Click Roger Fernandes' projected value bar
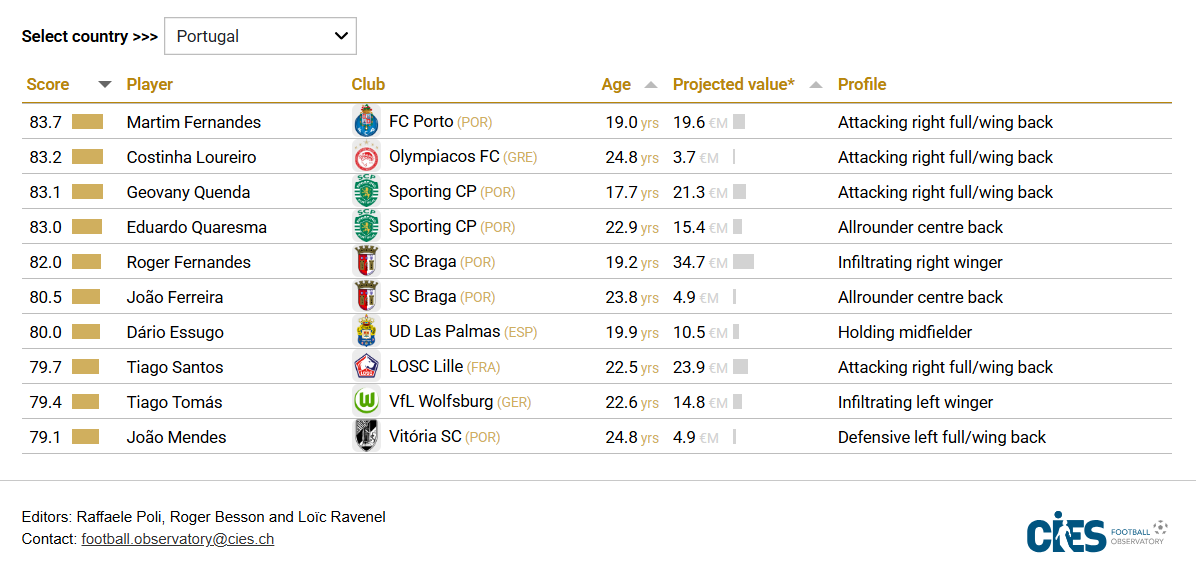The height and width of the screenshot is (579, 1196). 743,262
